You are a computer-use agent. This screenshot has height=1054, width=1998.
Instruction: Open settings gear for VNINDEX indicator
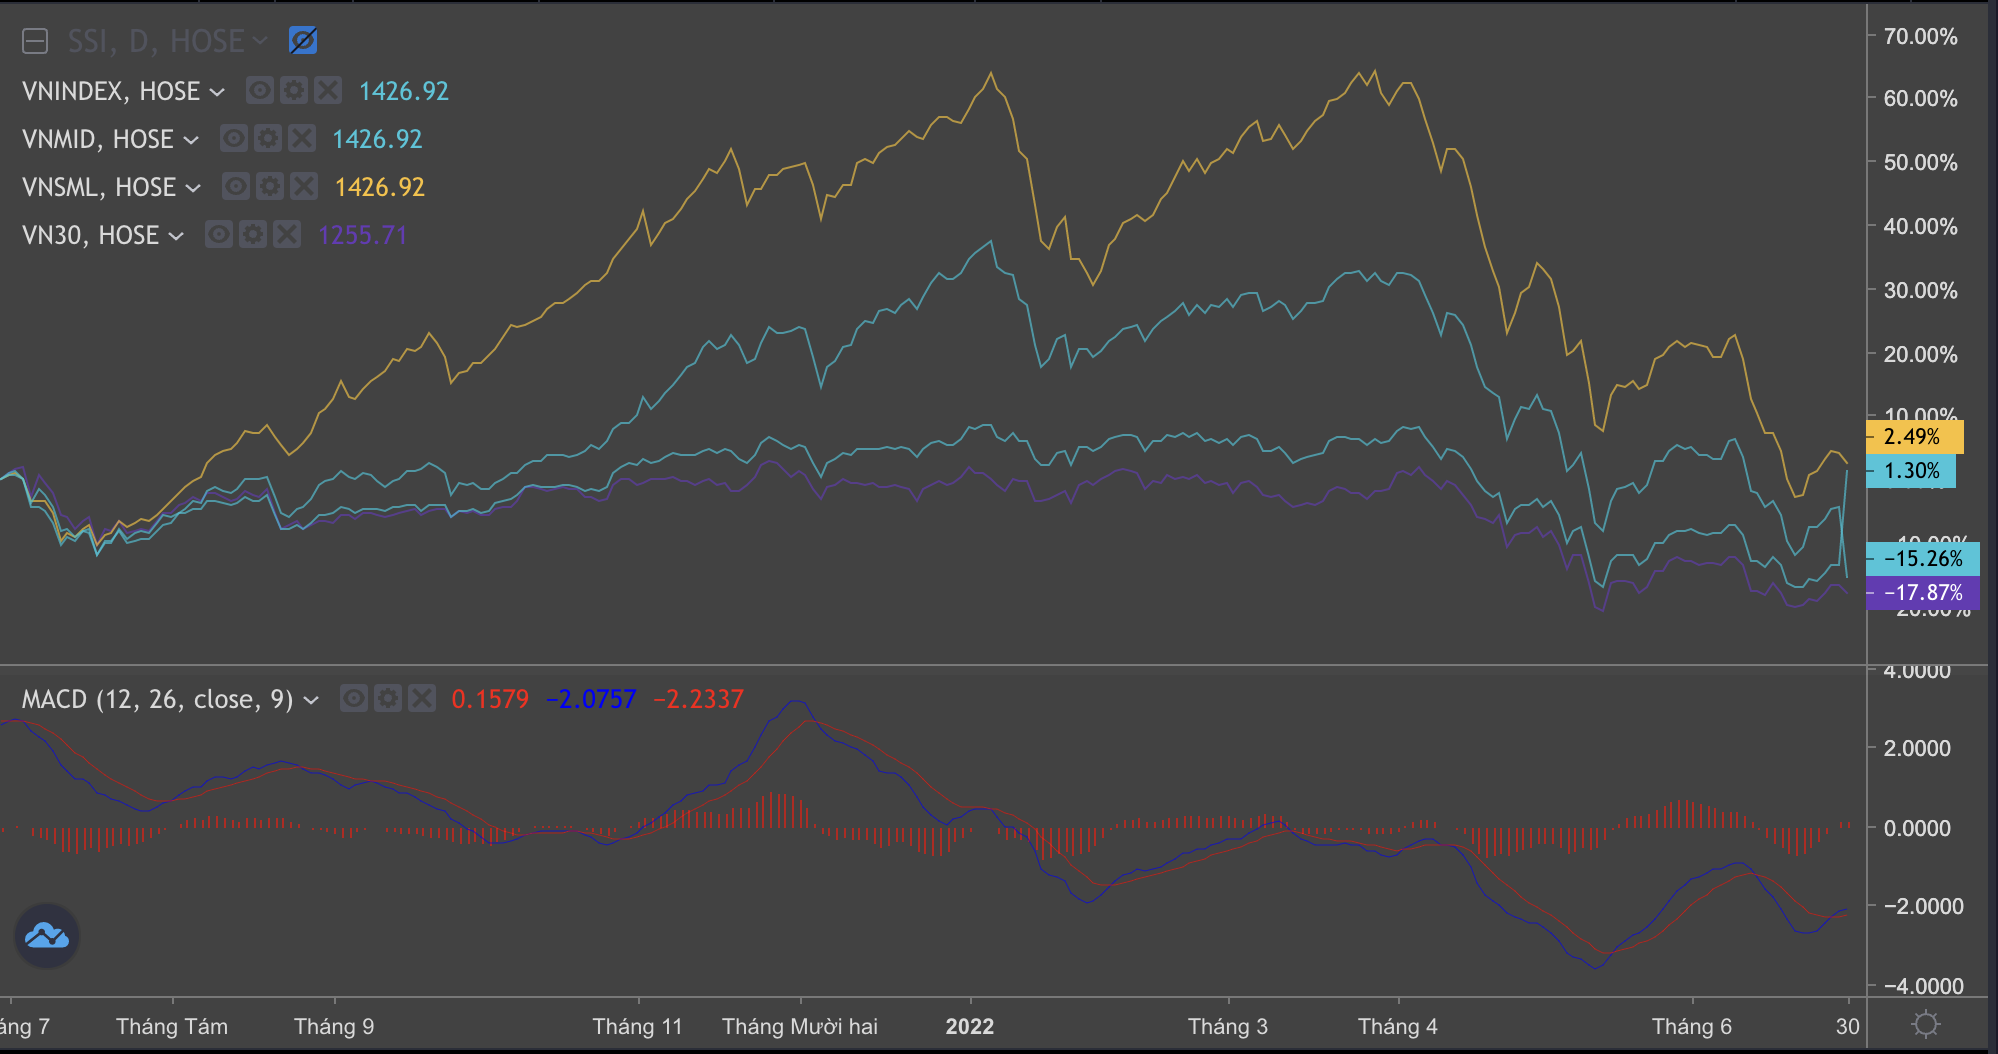293,91
